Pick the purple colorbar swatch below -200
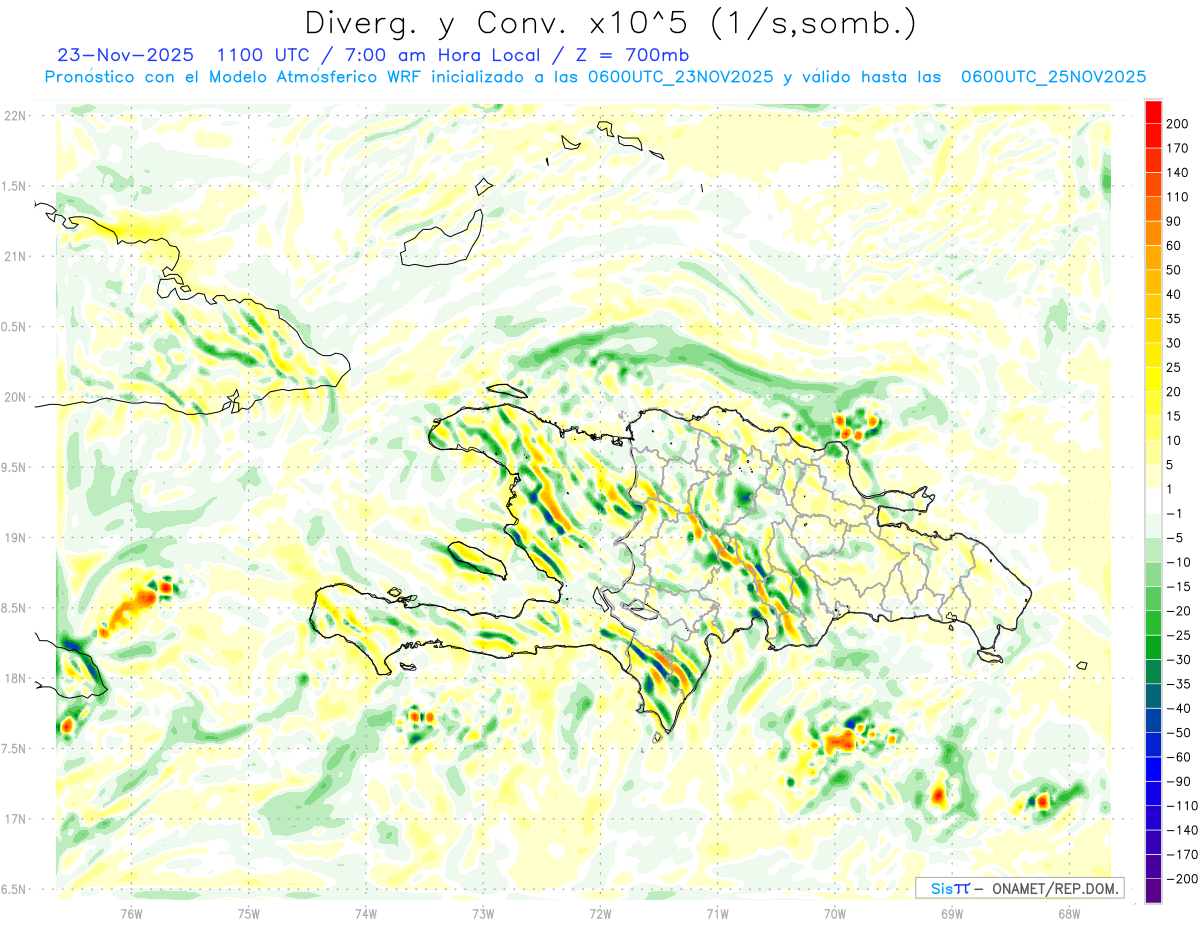1200x927 pixels. click(x=1153, y=892)
